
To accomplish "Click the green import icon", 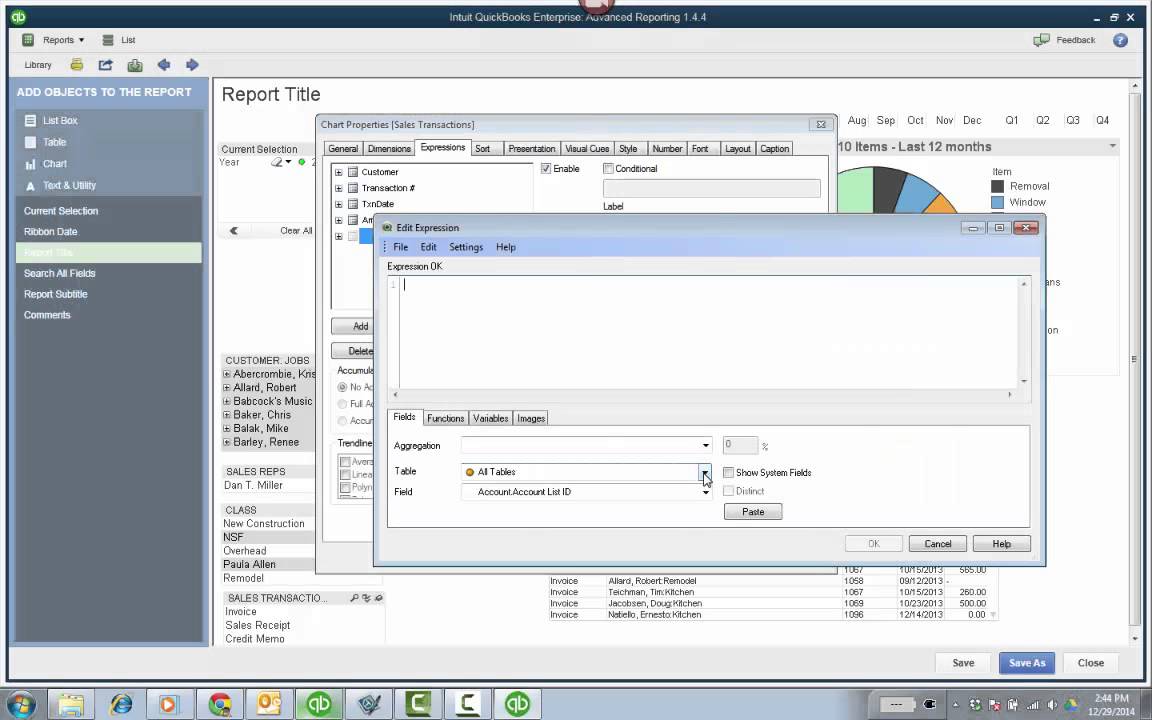I will [134, 65].
